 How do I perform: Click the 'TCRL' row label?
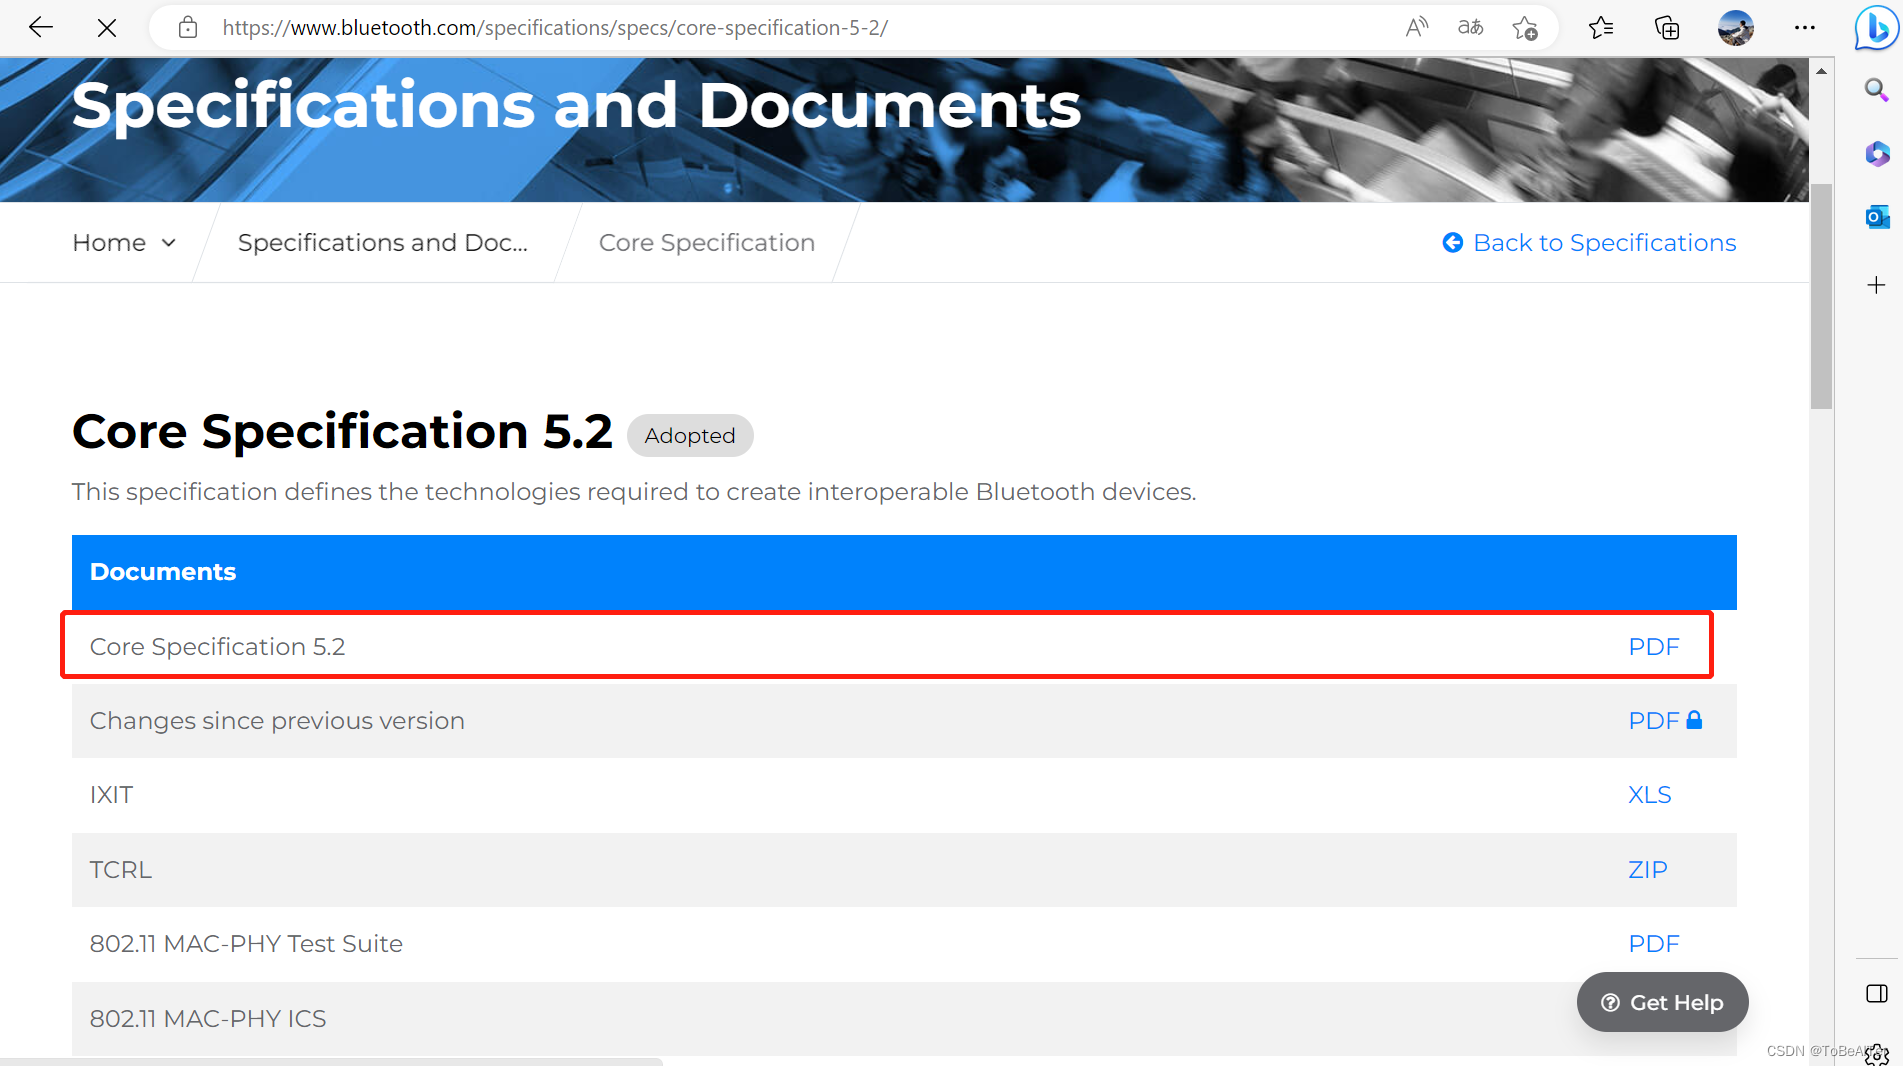[121, 870]
